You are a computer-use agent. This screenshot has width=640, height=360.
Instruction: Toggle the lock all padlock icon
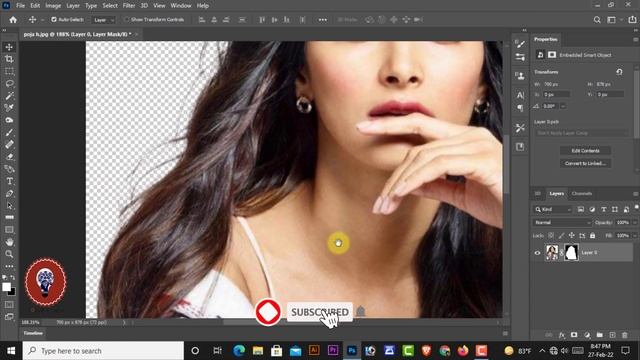pos(593,236)
